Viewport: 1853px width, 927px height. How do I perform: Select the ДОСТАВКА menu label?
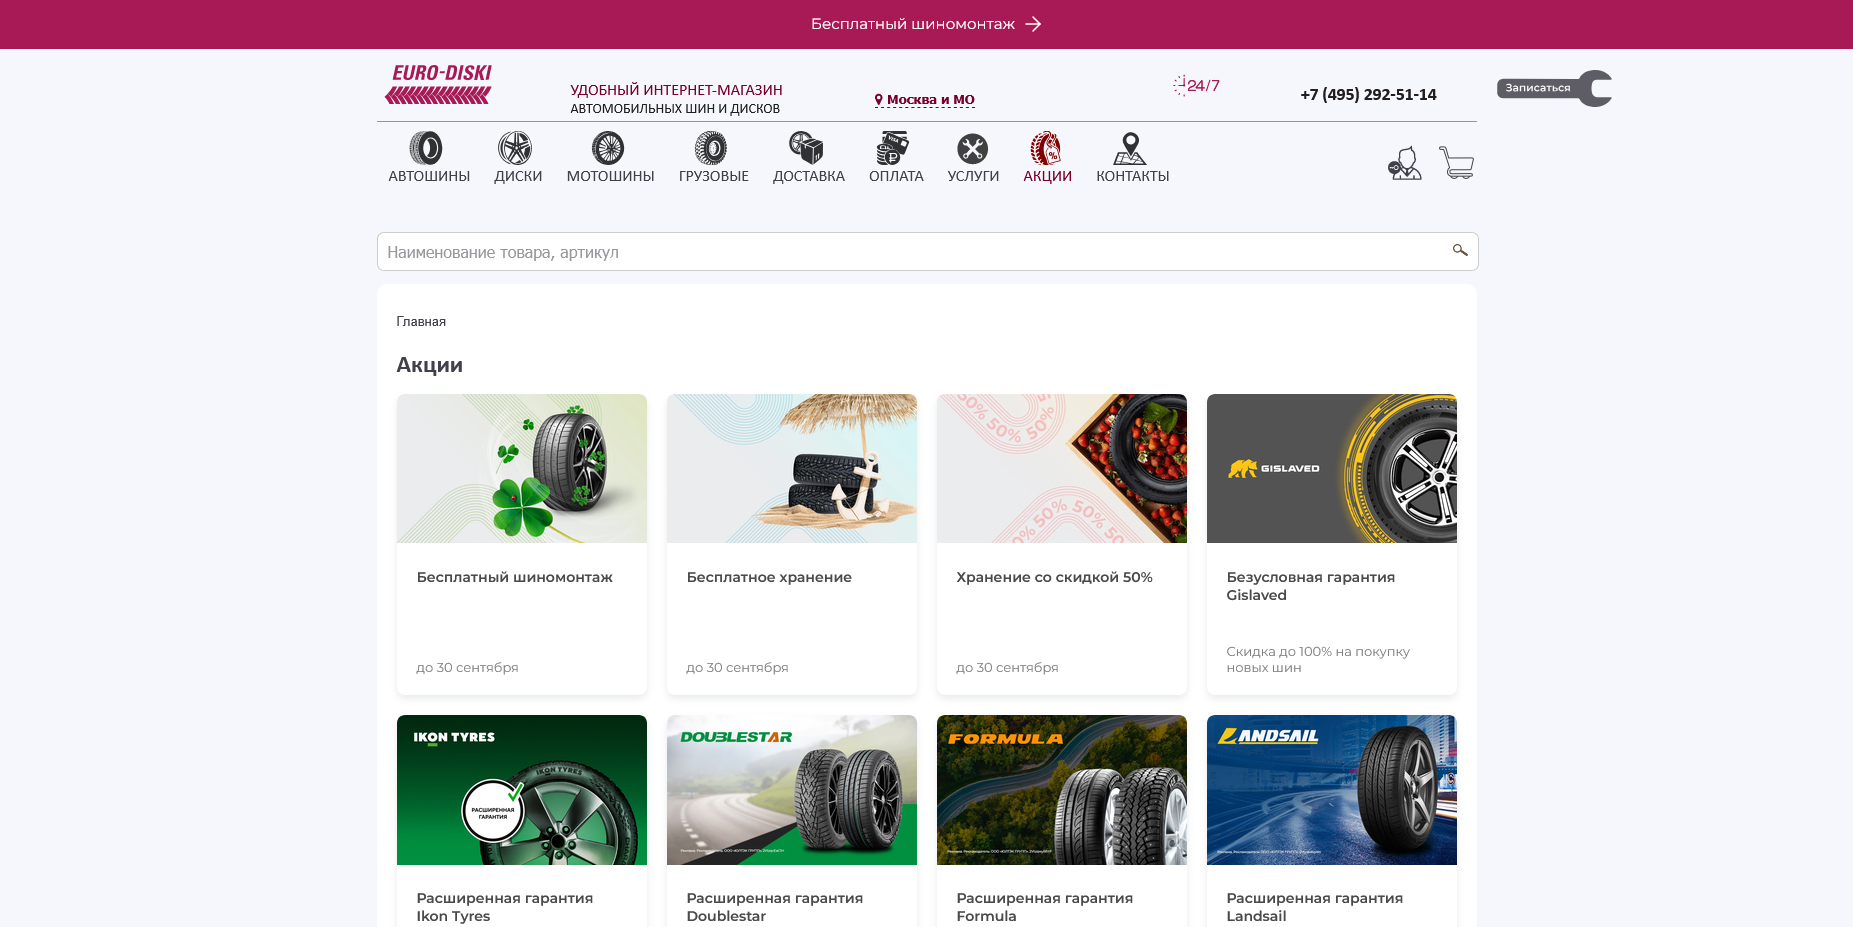(x=809, y=176)
